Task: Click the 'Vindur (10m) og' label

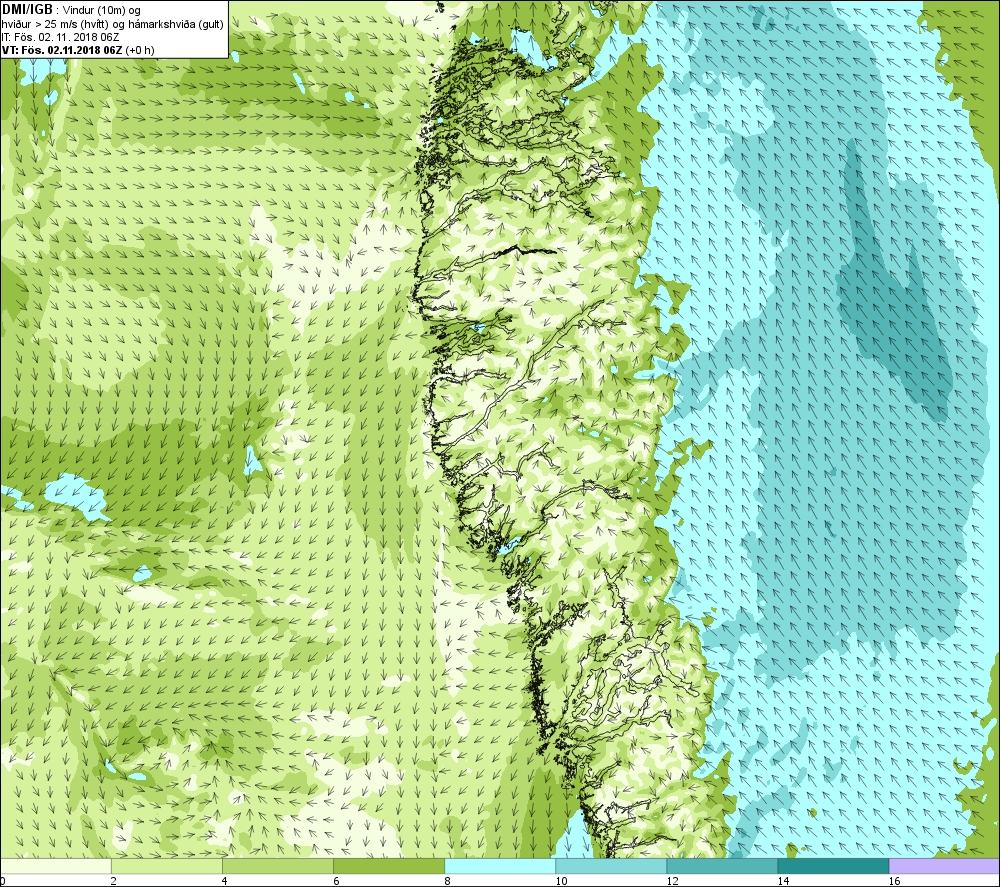Action: (x=102, y=10)
